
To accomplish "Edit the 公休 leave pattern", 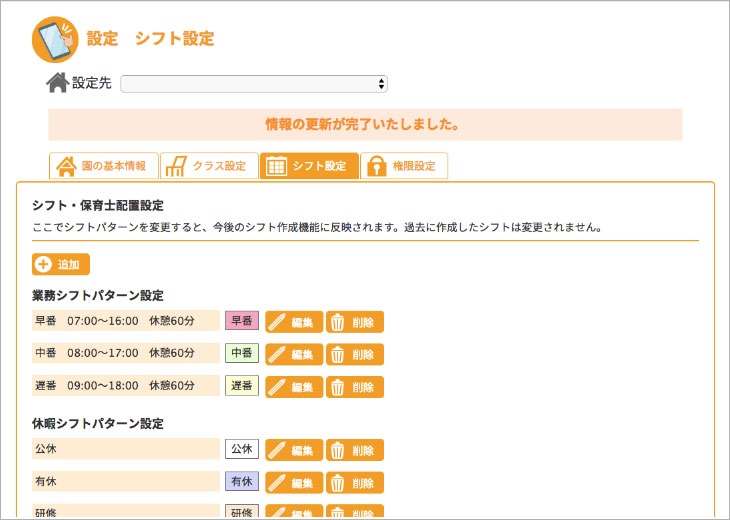I will click(x=294, y=450).
